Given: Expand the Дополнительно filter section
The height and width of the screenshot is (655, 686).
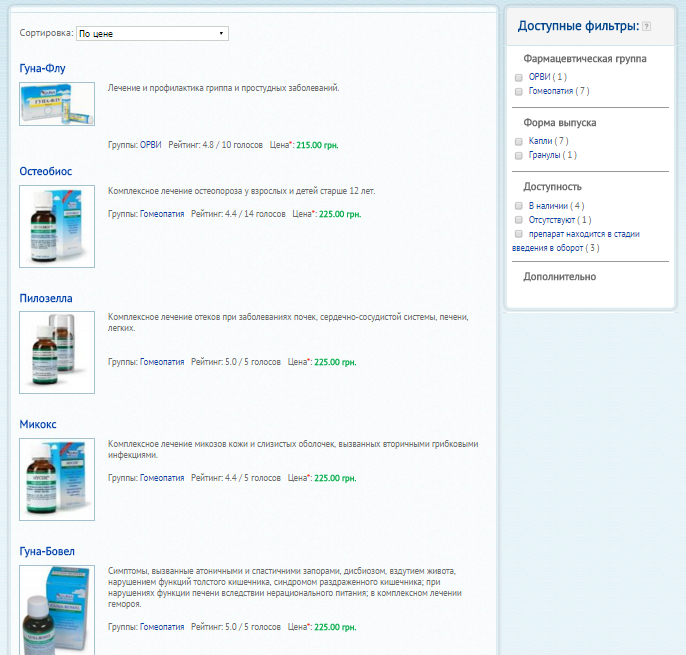Looking at the screenshot, I should click(560, 276).
